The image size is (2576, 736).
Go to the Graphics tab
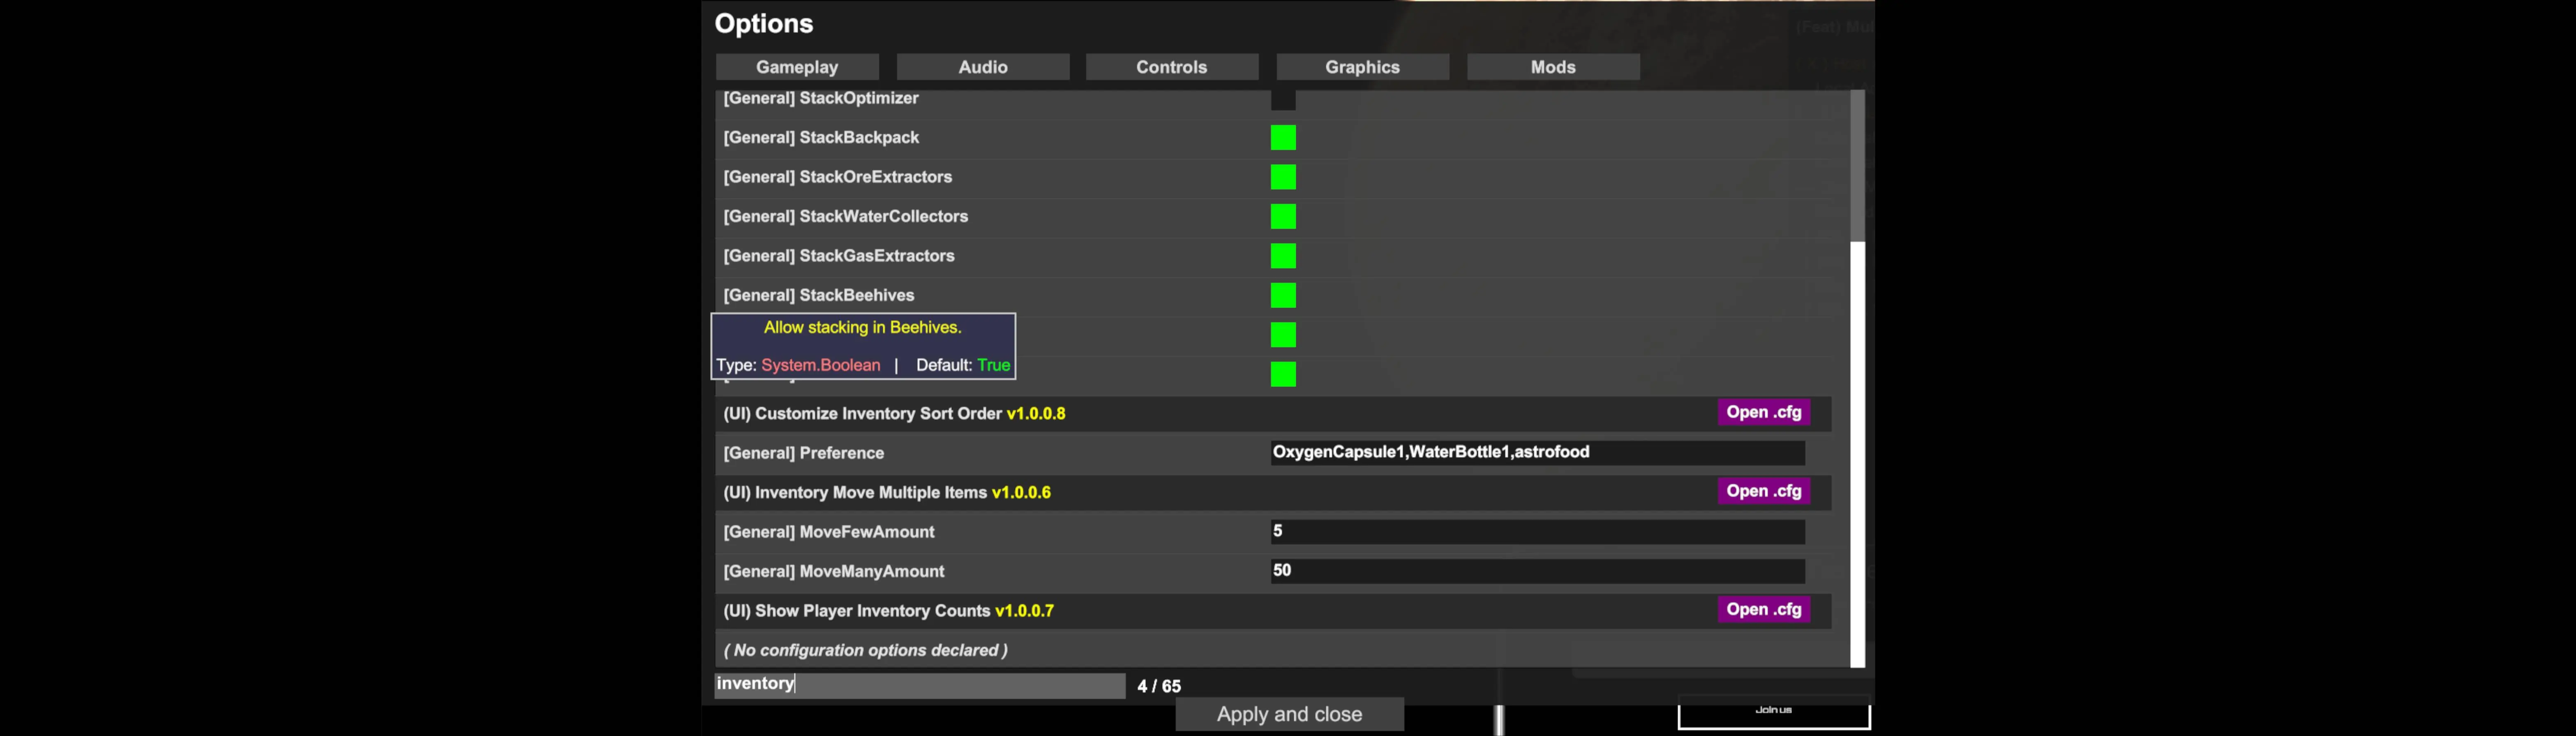pos(1363,67)
